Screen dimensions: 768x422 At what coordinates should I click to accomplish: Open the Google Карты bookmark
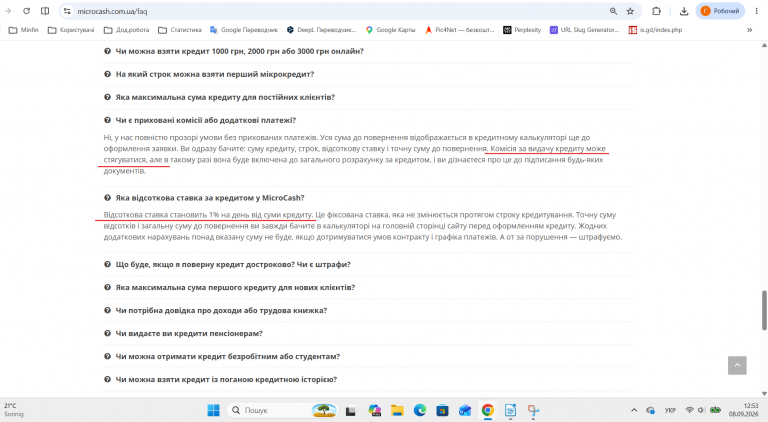pyautogui.click(x=390, y=30)
